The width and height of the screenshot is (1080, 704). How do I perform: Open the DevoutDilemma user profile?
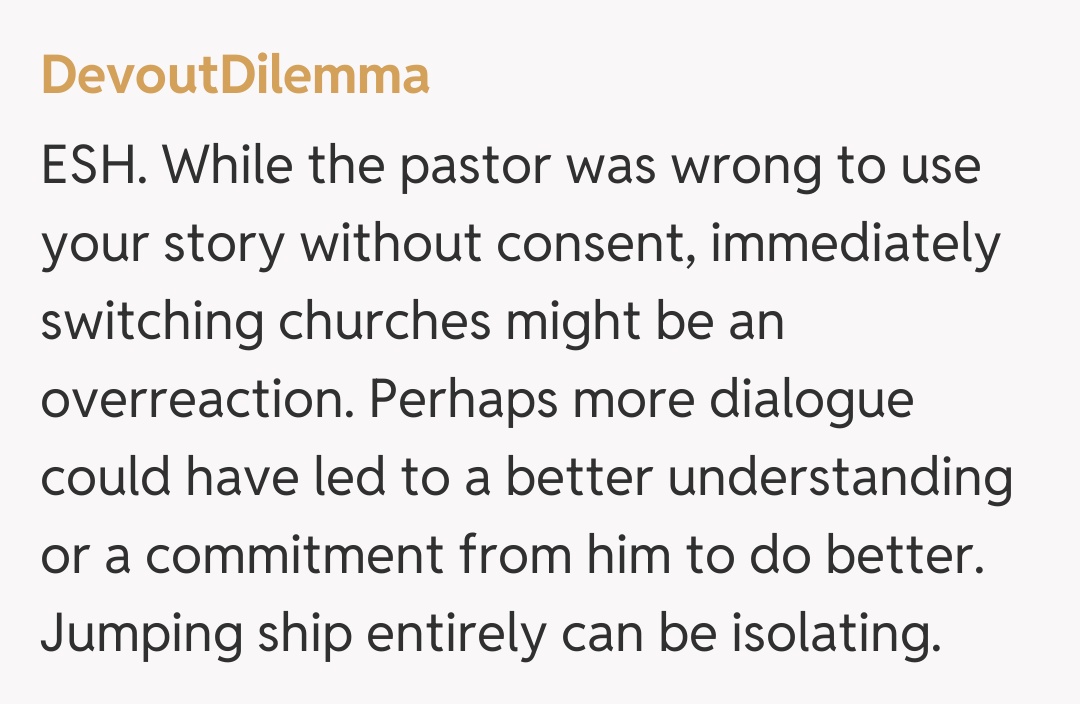(235, 75)
